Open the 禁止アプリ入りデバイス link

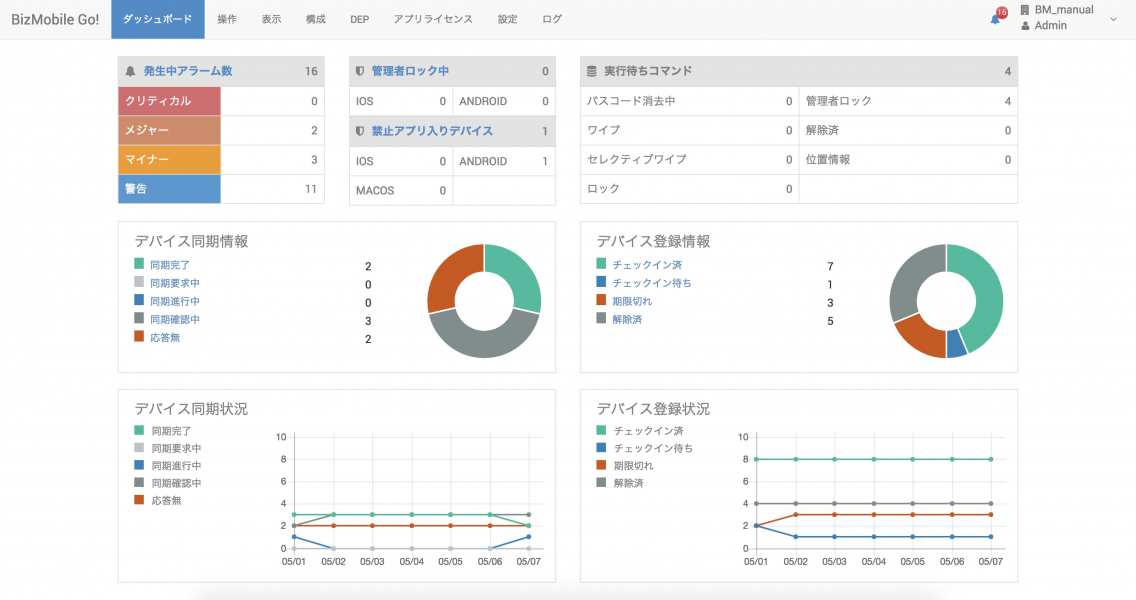tap(432, 131)
